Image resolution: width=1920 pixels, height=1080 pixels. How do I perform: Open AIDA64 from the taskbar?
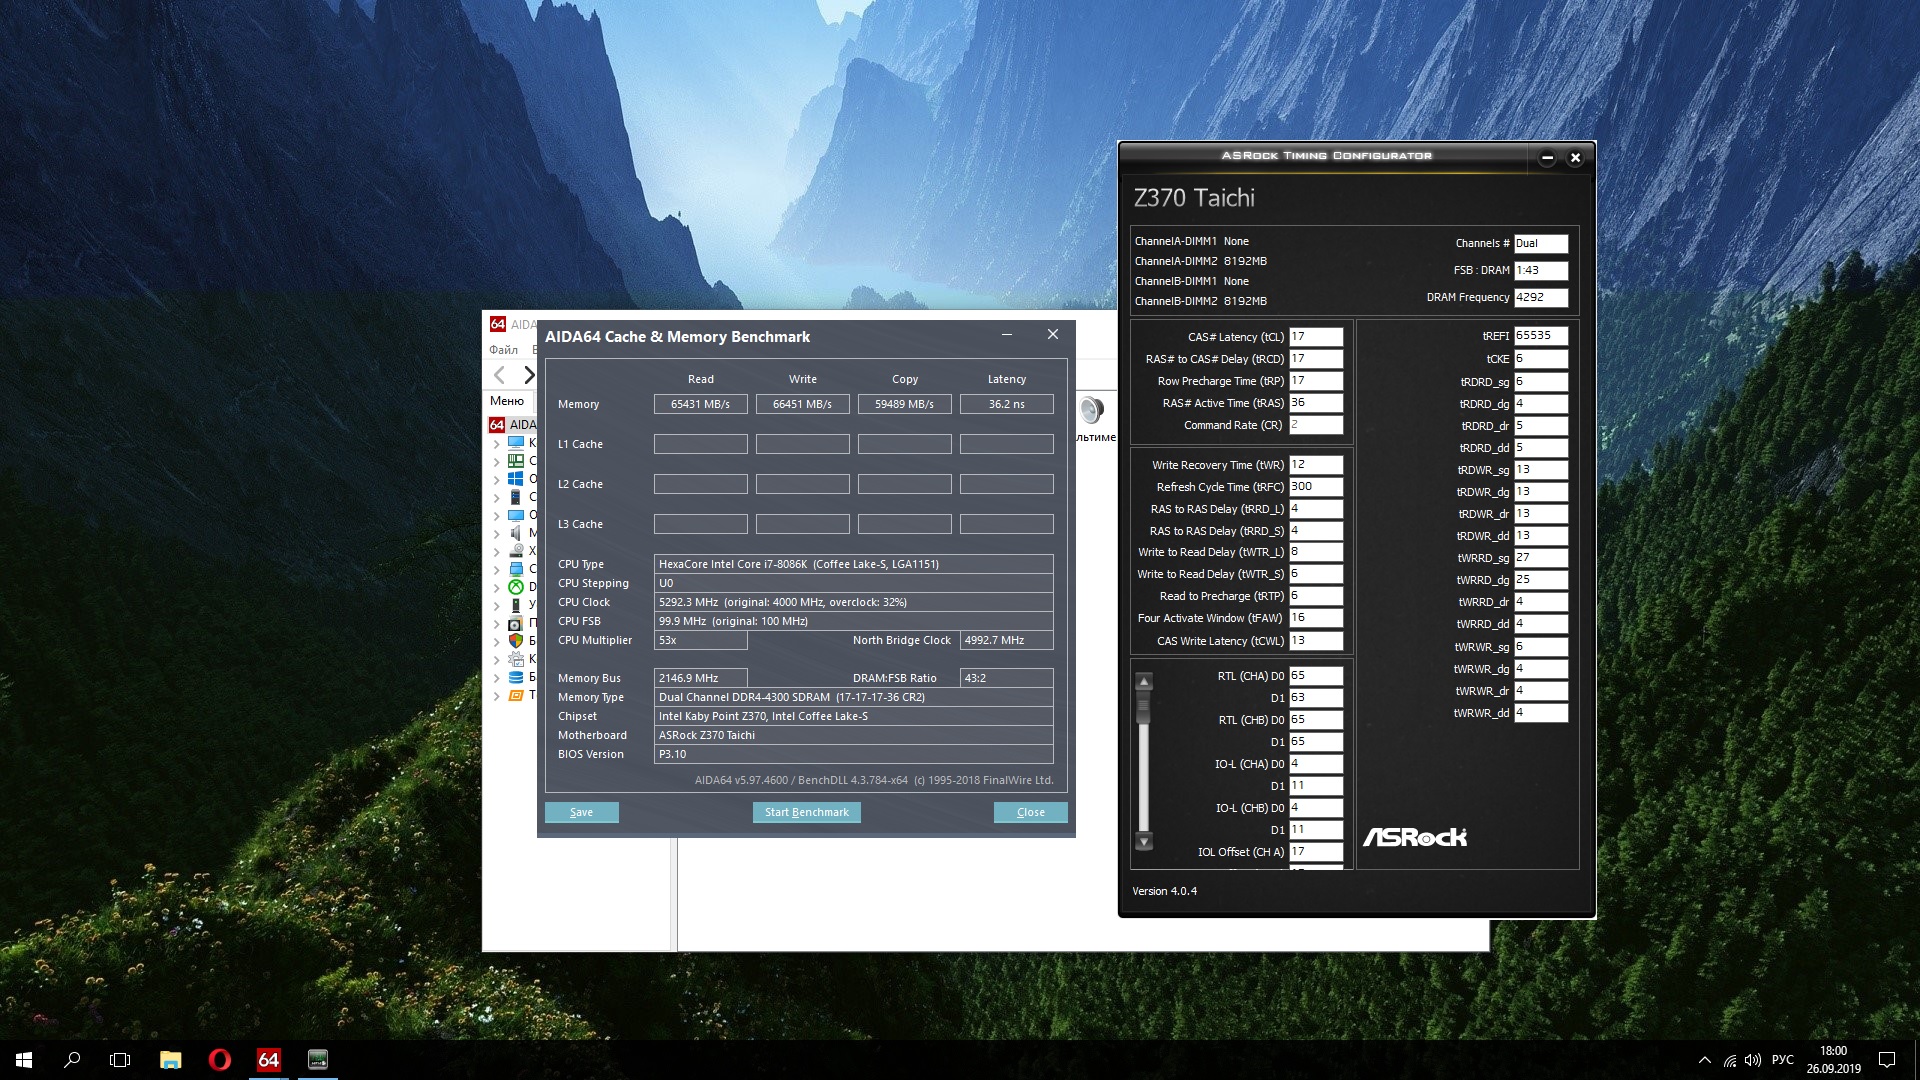pyautogui.click(x=268, y=1060)
